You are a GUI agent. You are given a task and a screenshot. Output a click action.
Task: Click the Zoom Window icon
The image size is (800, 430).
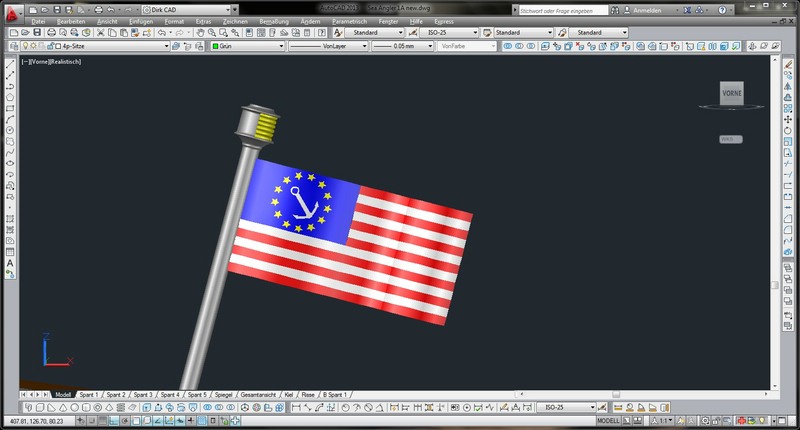click(223, 33)
